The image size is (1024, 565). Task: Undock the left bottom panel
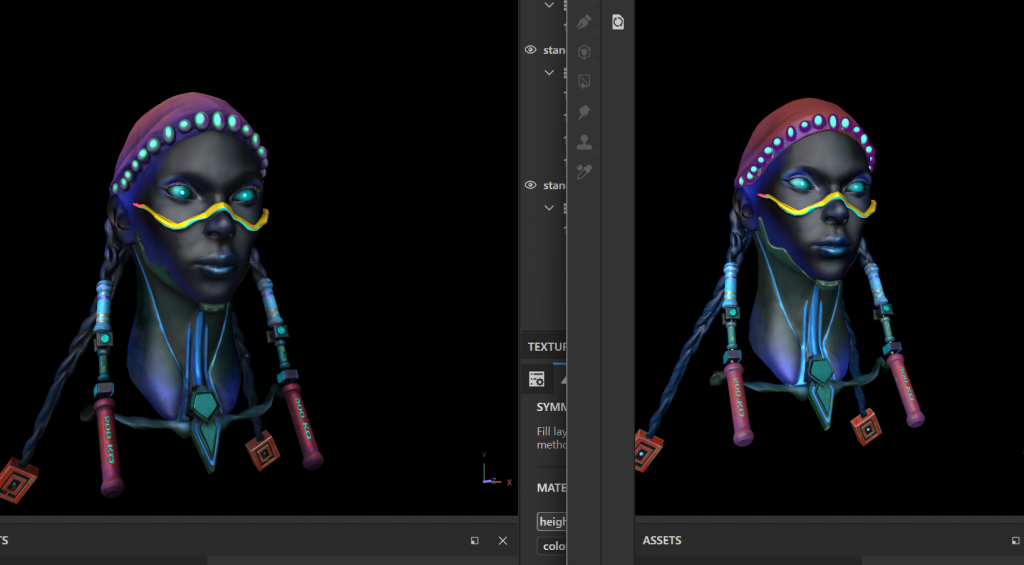tap(475, 541)
